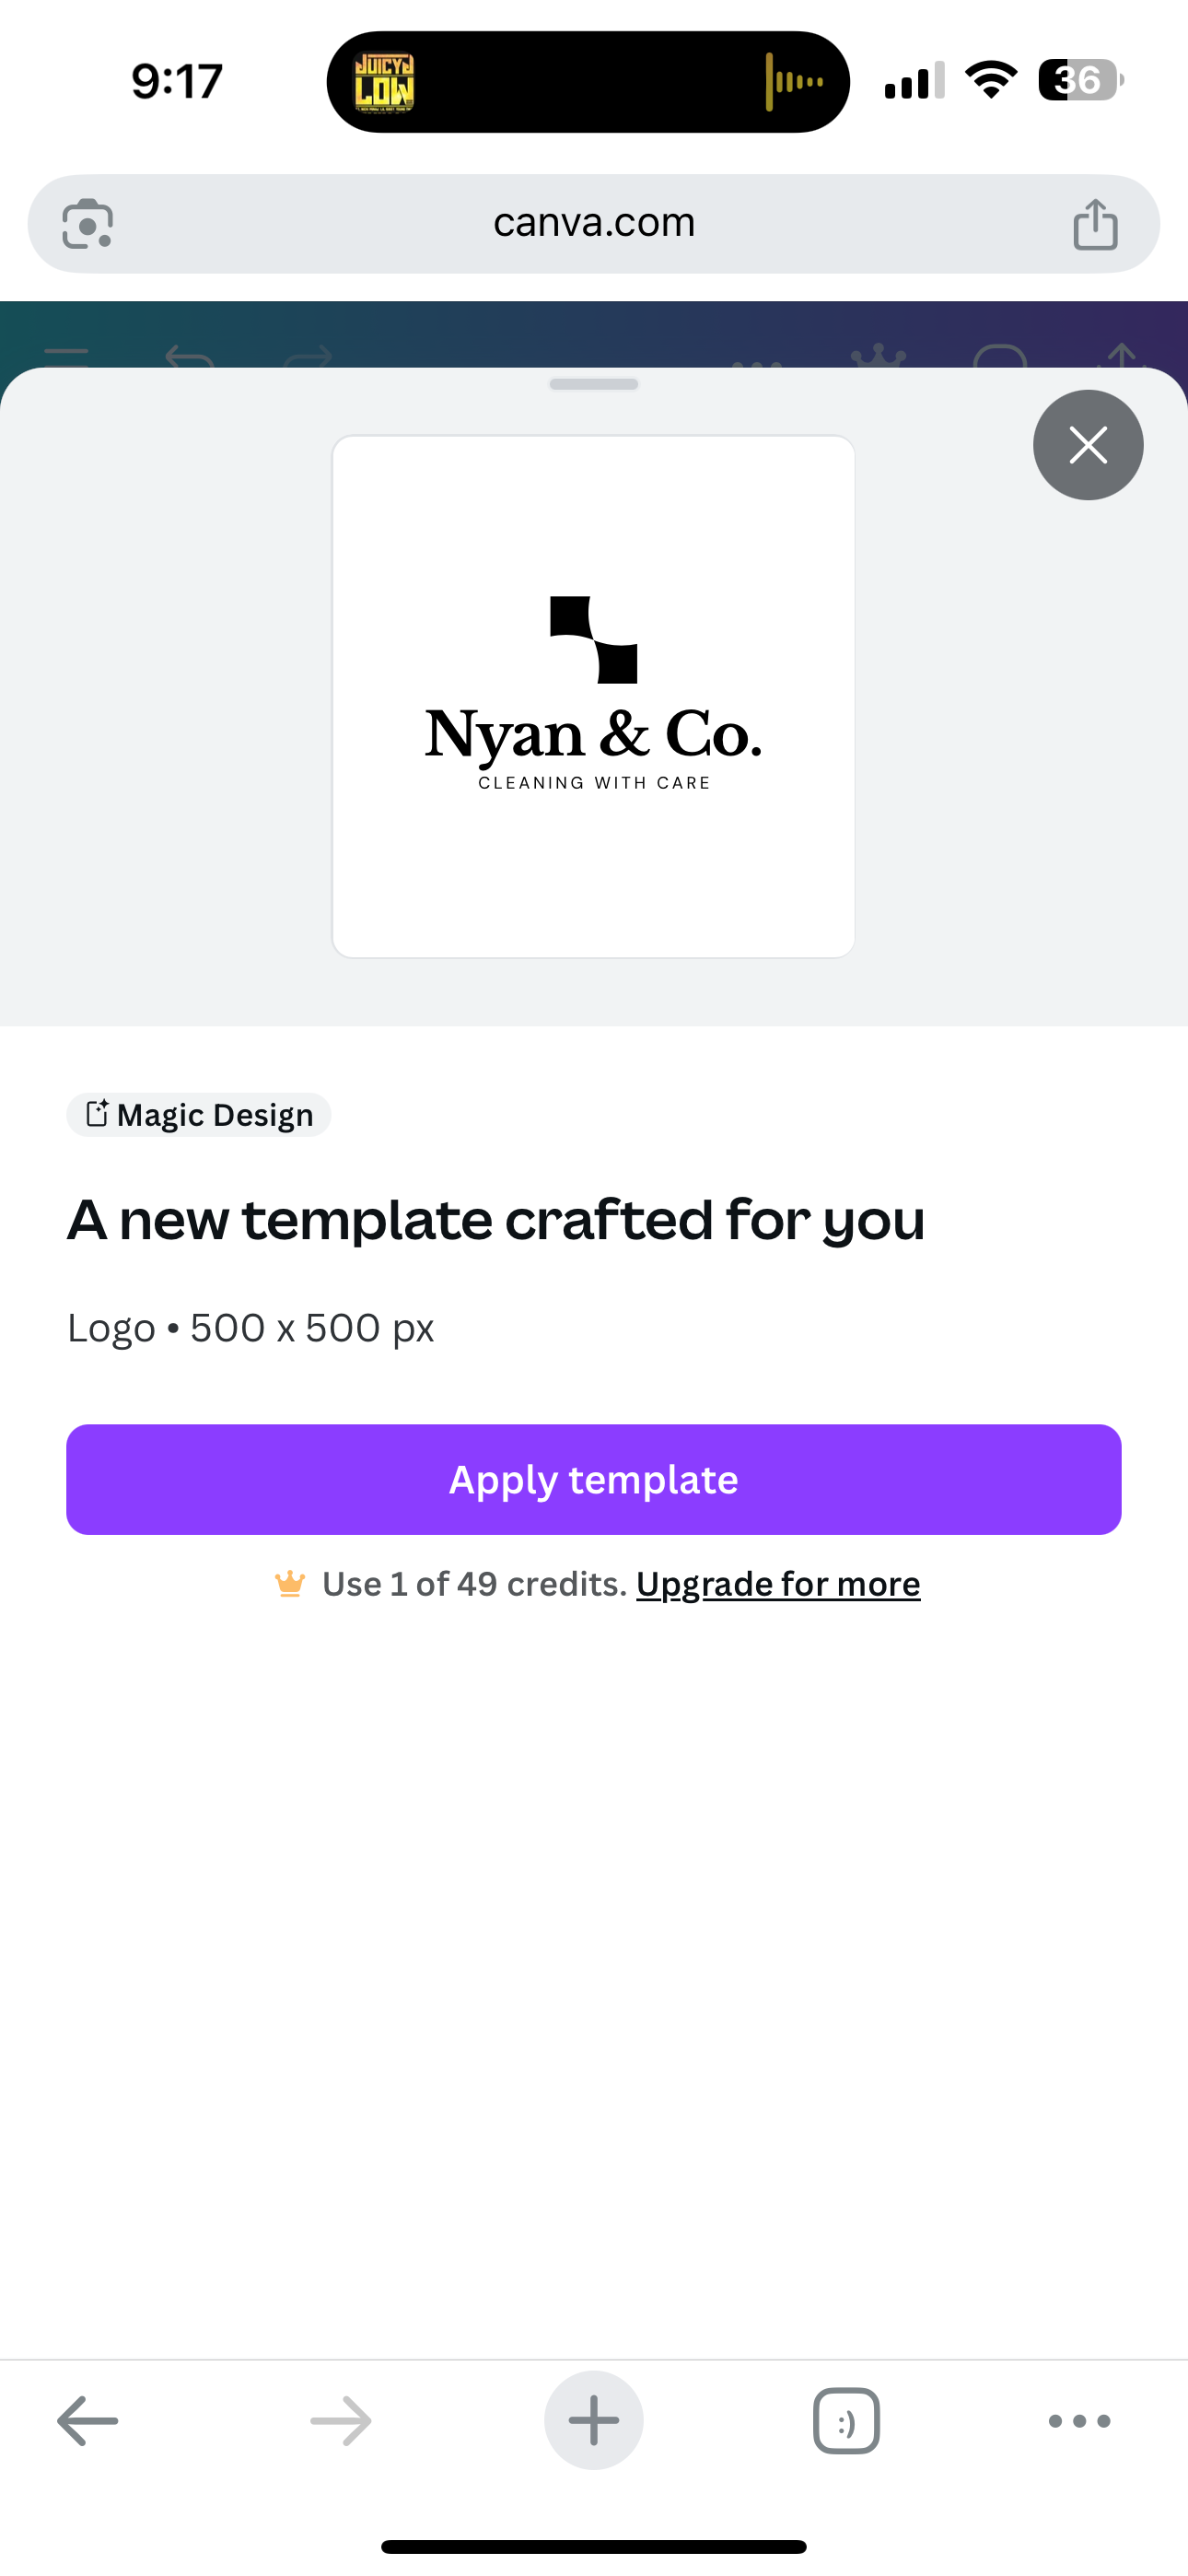Select the Nyan & Co. logo thumbnail
This screenshot has width=1188, height=2576.
[593, 696]
